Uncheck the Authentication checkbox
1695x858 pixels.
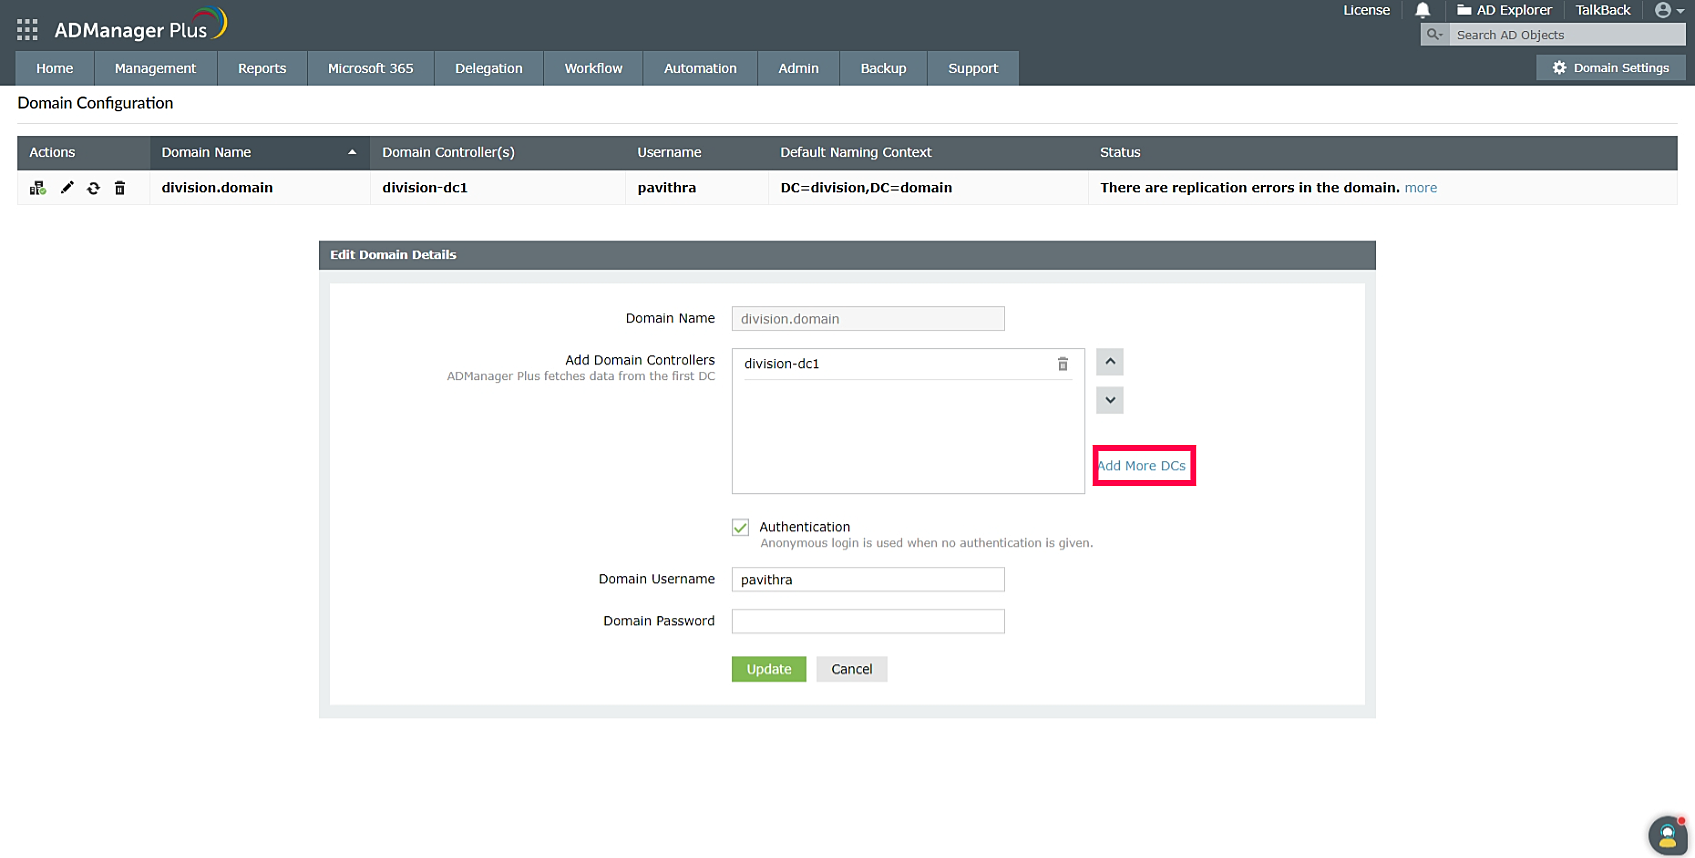[x=740, y=527]
